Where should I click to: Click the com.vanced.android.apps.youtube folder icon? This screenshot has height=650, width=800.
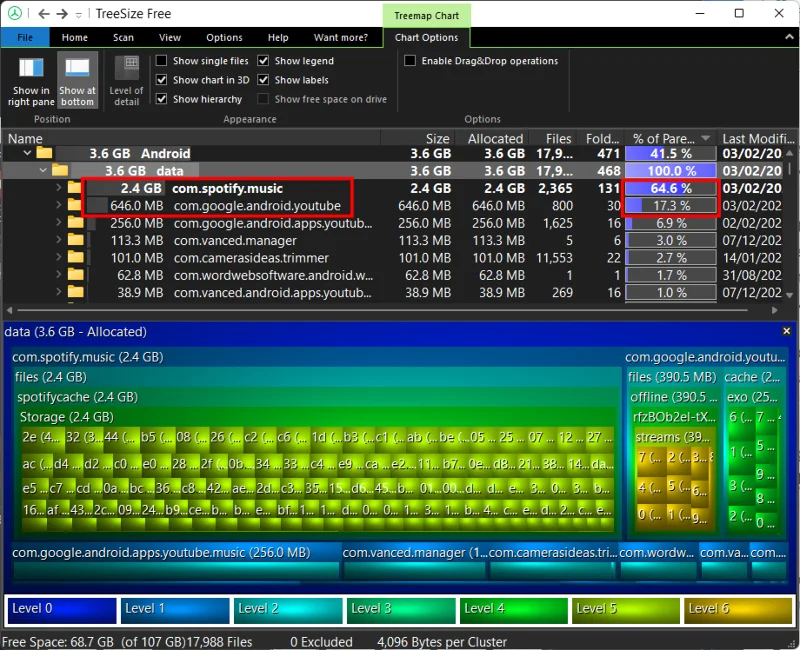coord(76,292)
